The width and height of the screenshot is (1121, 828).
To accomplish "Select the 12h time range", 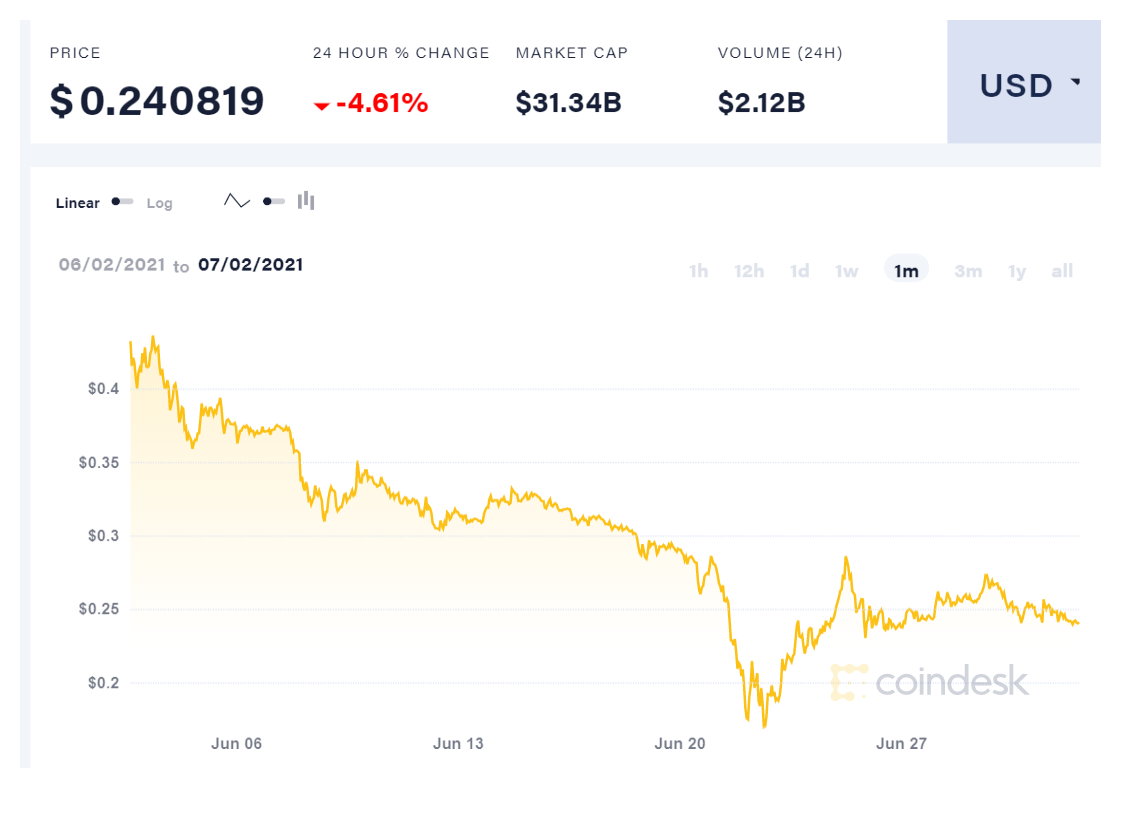I will coord(749,271).
